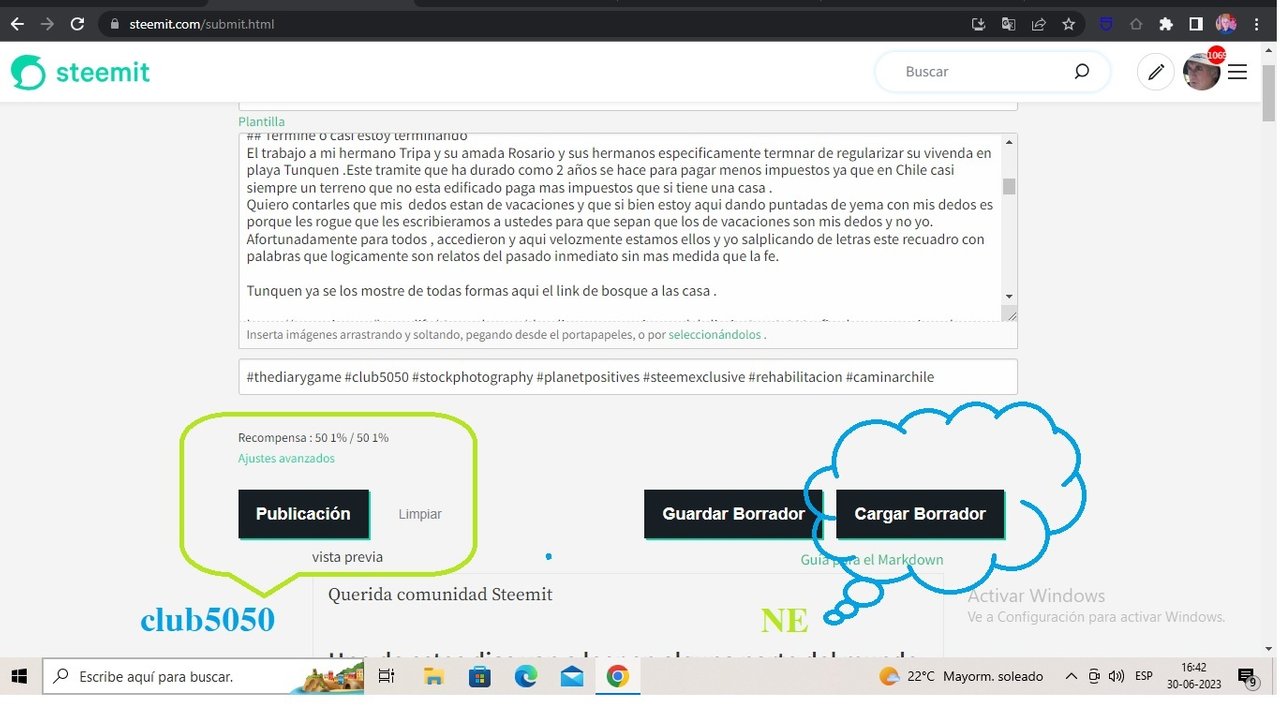This screenshot has width=1280, height=720.
Task: Click the Guardar Borrador button
Action: [733, 514]
